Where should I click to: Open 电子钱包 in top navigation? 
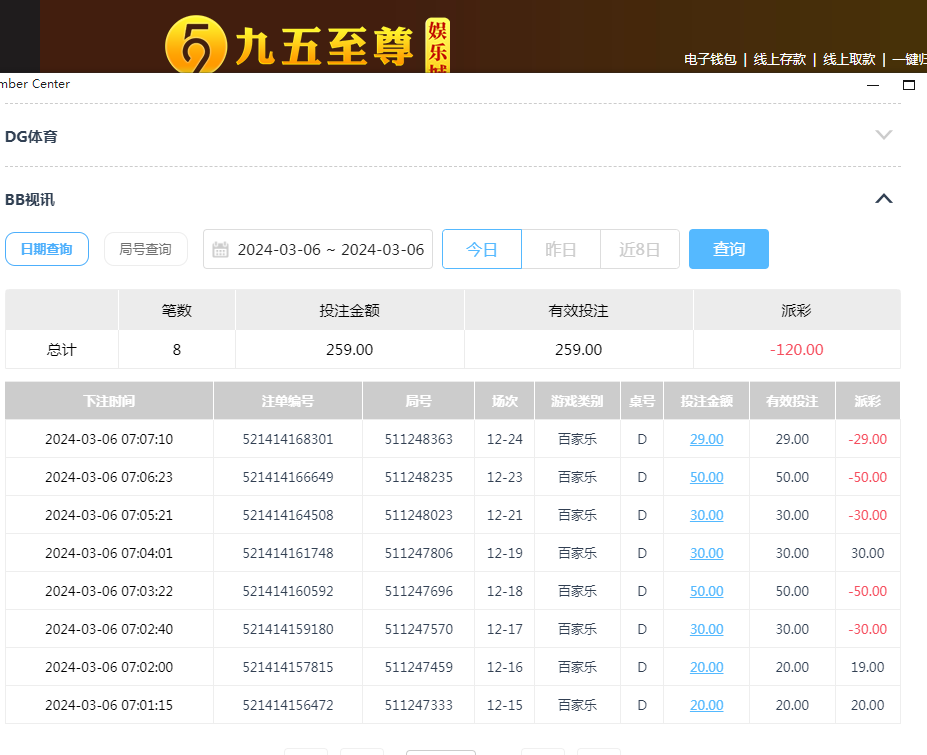click(710, 59)
